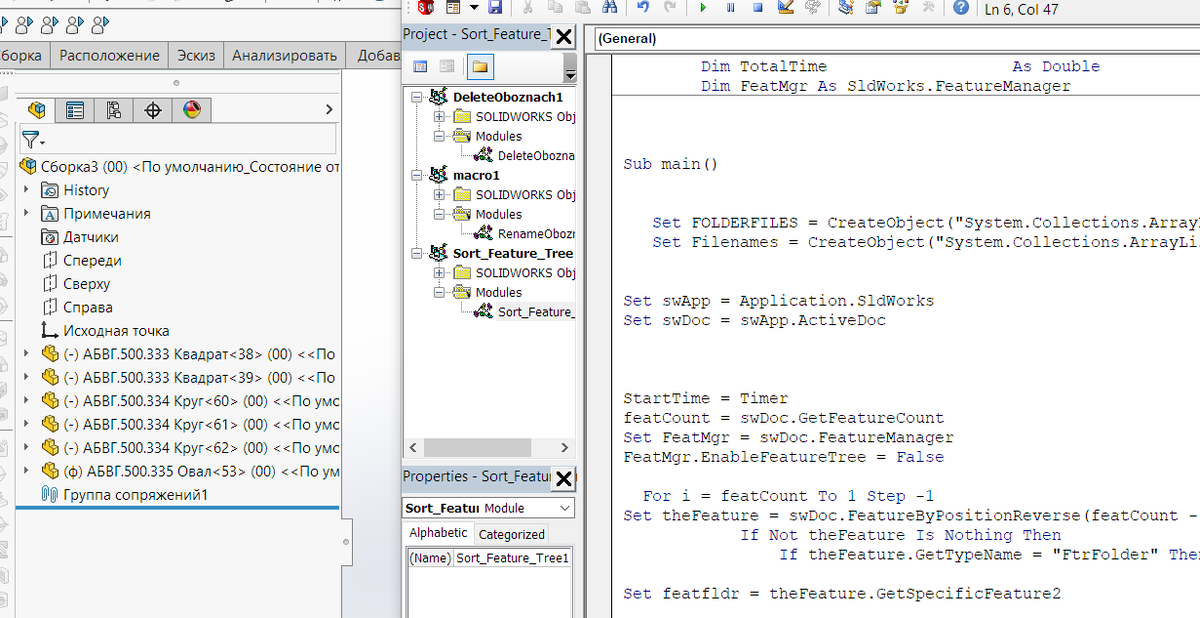Screen dimensions: 1200x618
Task: Select the Sort_Feature_ module
Action: point(524,311)
